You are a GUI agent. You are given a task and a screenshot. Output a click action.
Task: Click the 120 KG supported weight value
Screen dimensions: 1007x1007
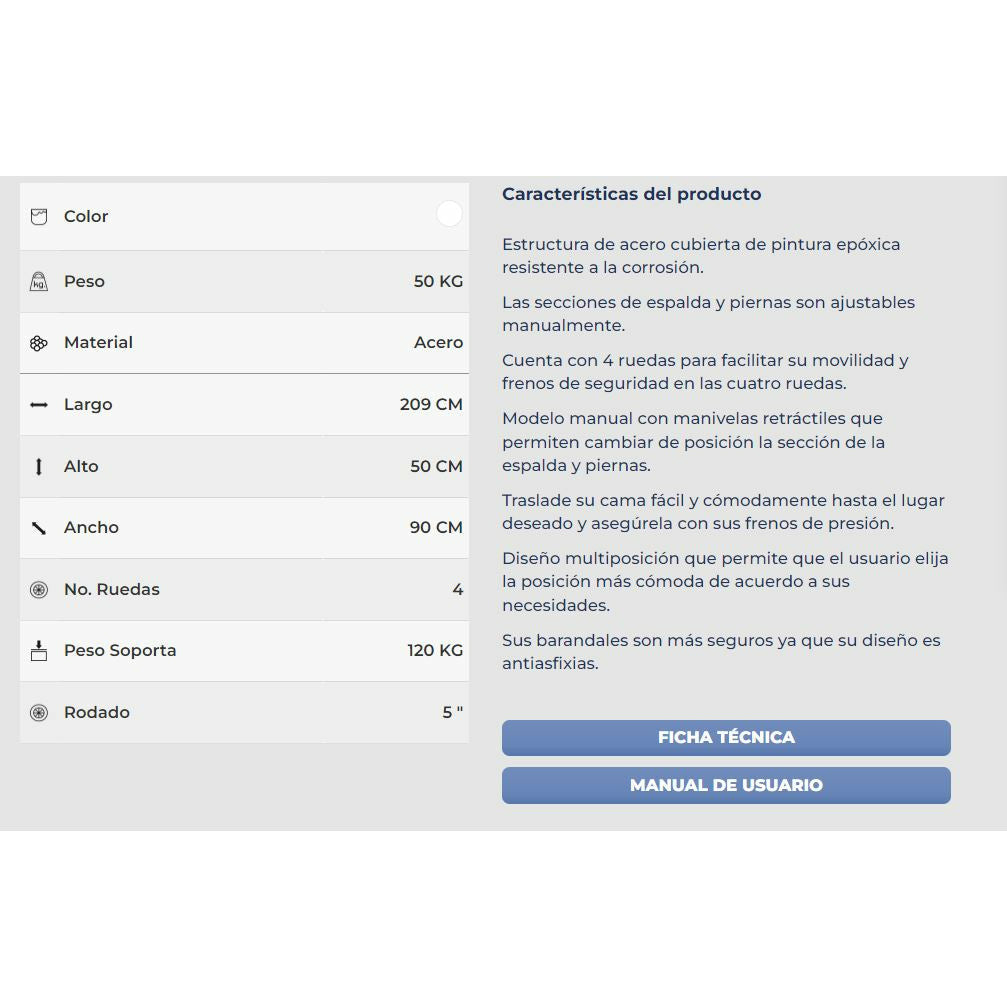tap(435, 651)
